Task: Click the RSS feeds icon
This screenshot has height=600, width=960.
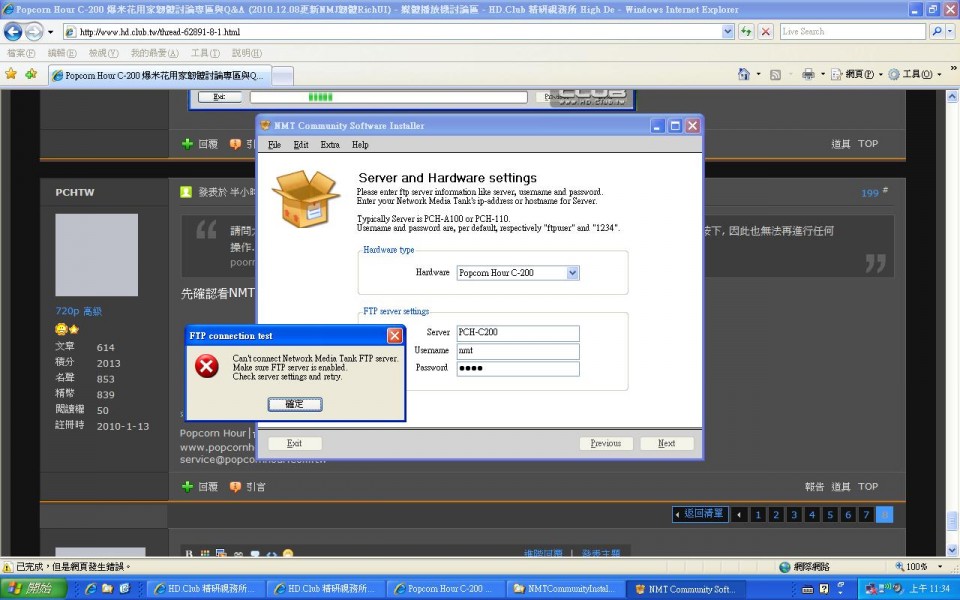Action: 775,75
